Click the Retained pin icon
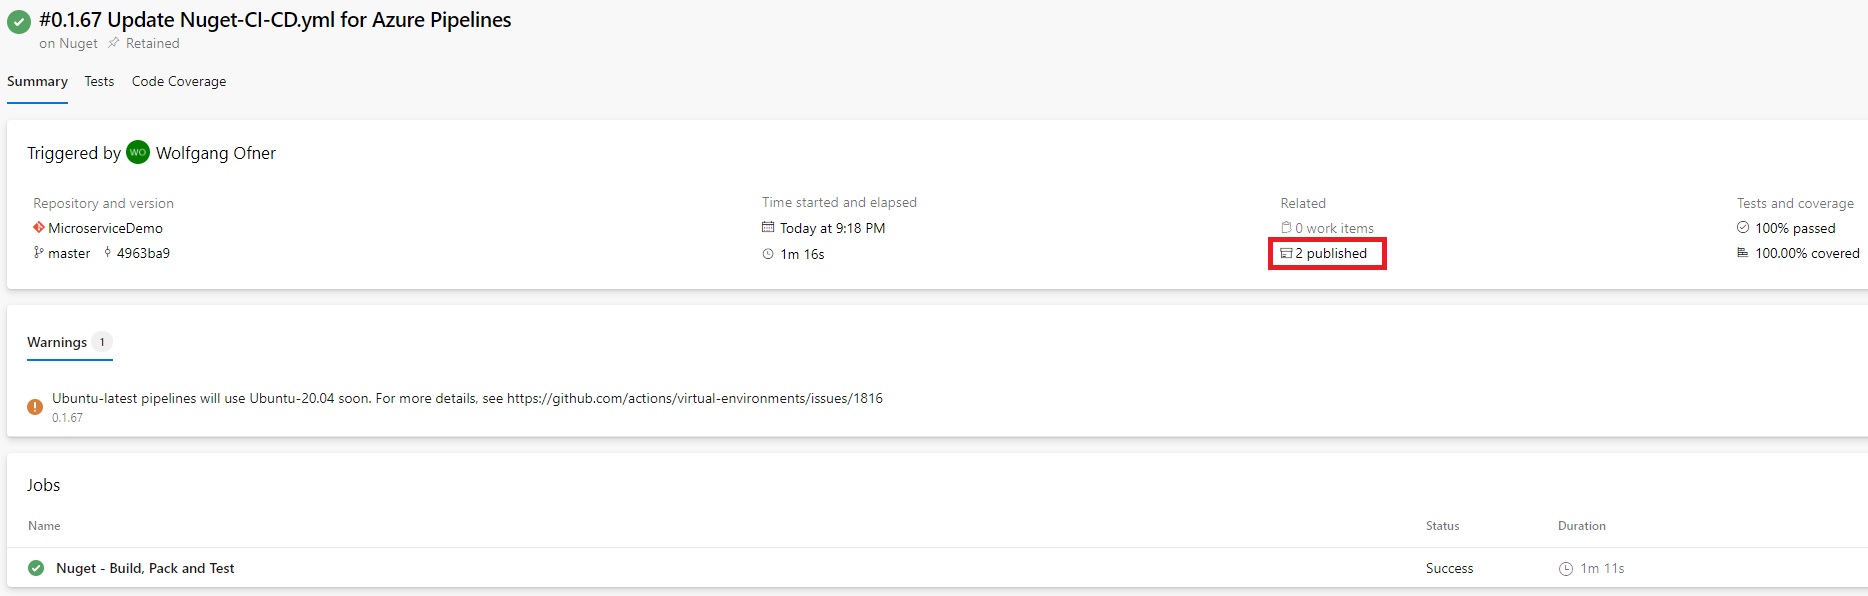 (114, 43)
